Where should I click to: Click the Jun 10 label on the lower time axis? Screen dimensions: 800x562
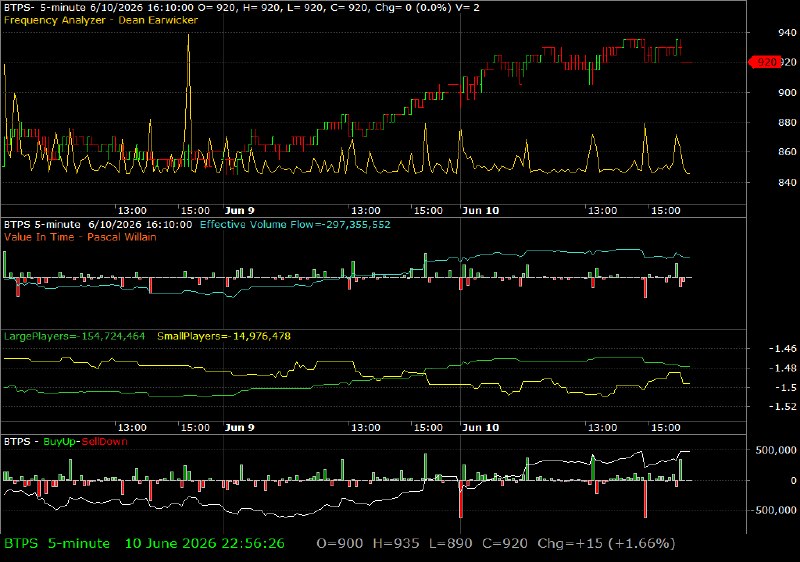click(x=480, y=427)
